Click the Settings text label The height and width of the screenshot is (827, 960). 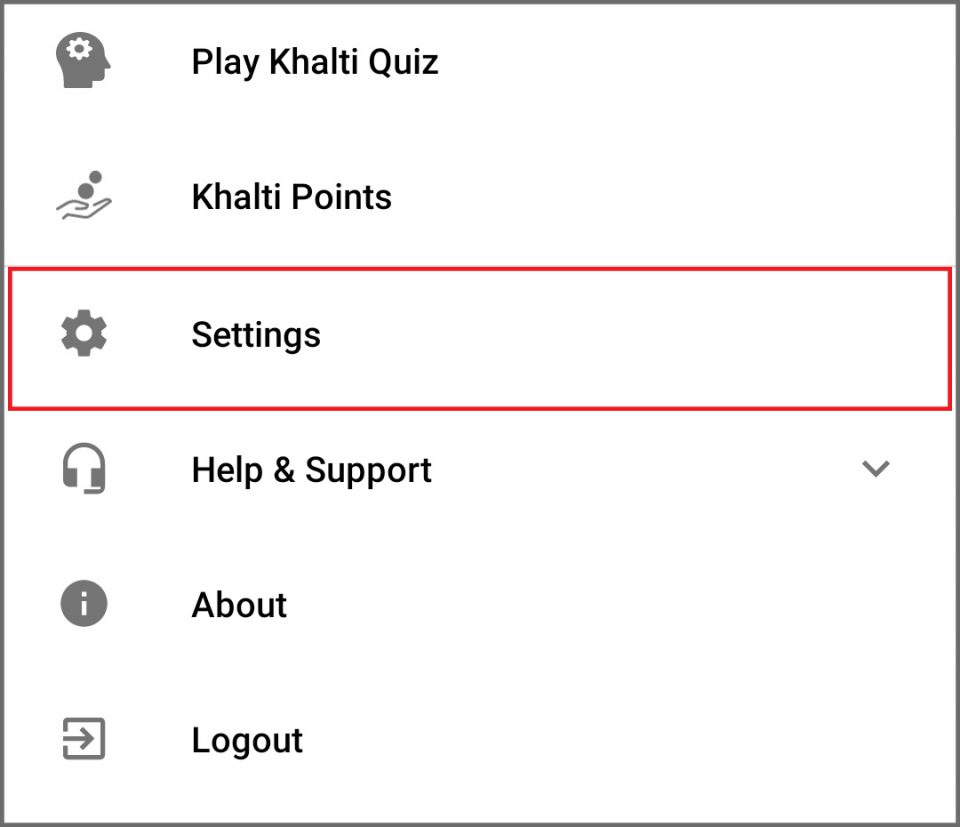(x=256, y=335)
